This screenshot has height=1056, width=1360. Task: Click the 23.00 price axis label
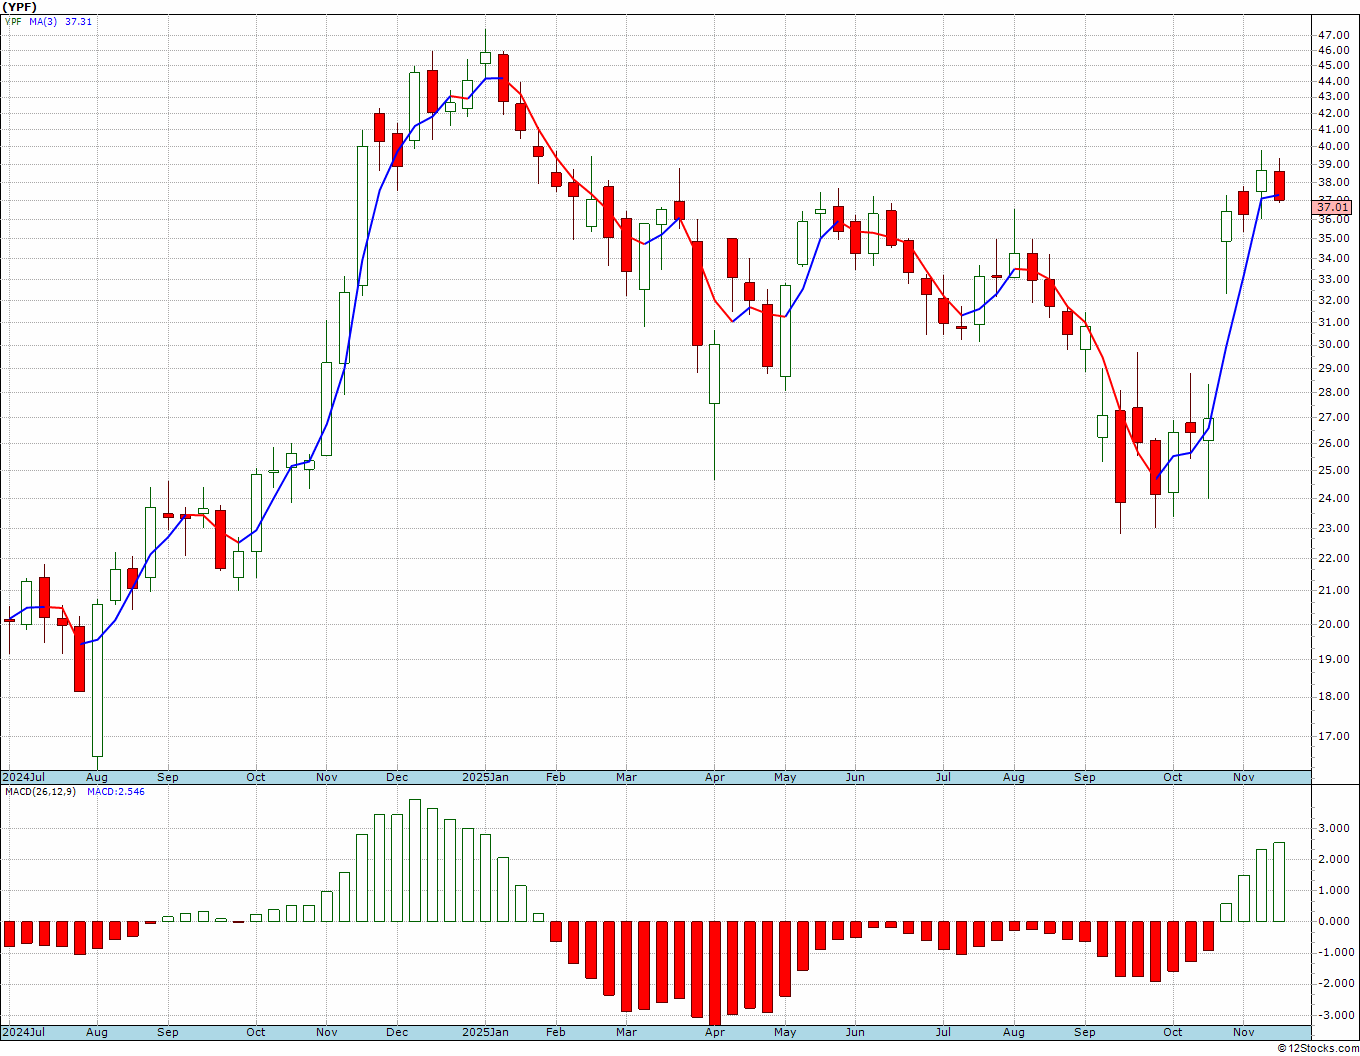point(1333,528)
